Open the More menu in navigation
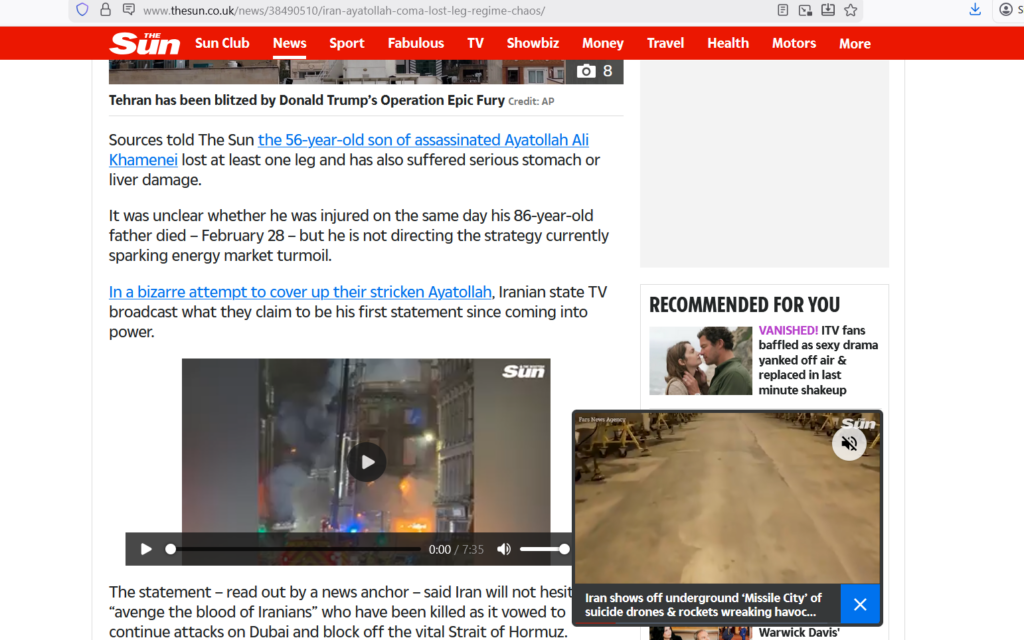The width and height of the screenshot is (1024, 640). click(x=854, y=43)
